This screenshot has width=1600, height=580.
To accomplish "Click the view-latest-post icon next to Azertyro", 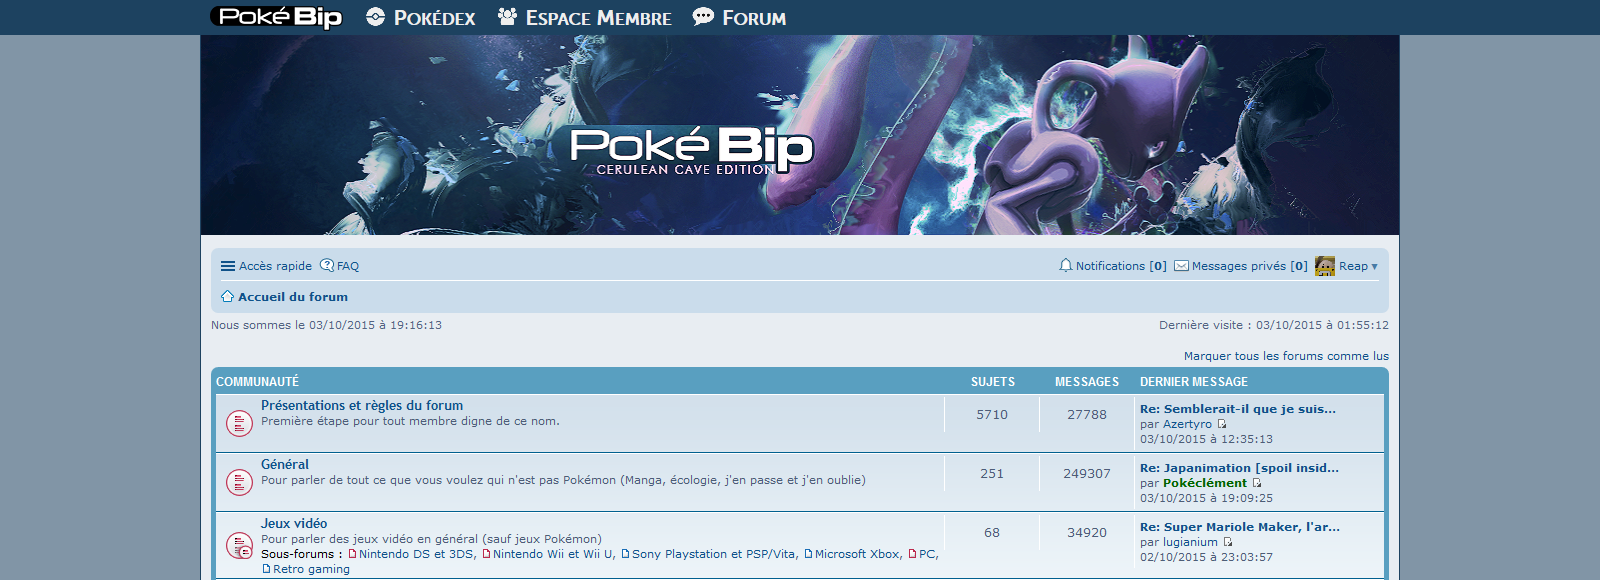I will pyautogui.click(x=1222, y=424).
